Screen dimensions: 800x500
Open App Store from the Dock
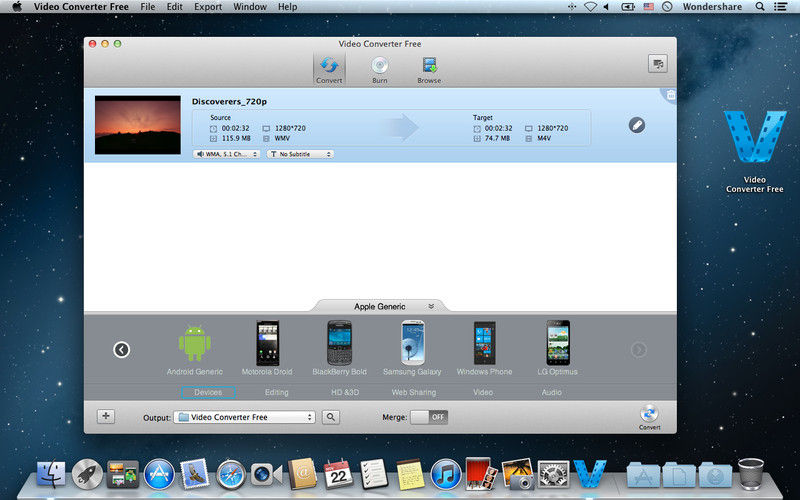[x=159, y=474]
